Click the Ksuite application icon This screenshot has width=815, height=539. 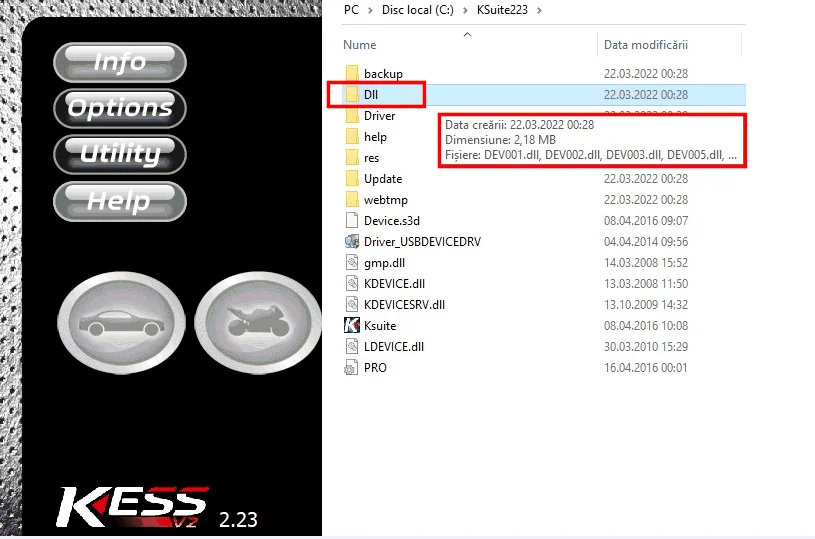(x=352, y=325)
